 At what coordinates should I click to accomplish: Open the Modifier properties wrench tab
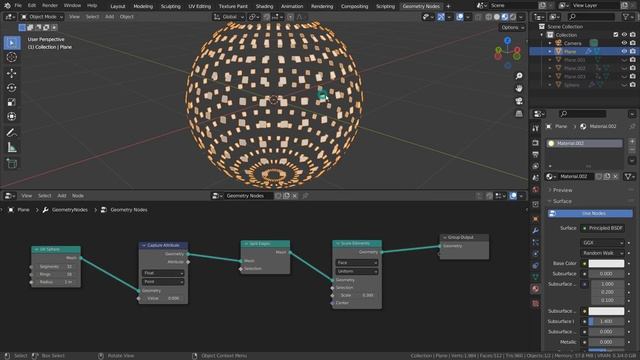(x=535, y=231)
